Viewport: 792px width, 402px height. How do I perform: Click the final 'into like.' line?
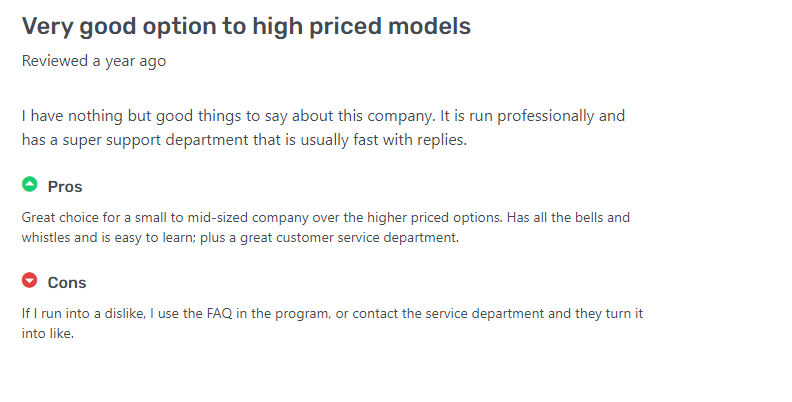48,334
